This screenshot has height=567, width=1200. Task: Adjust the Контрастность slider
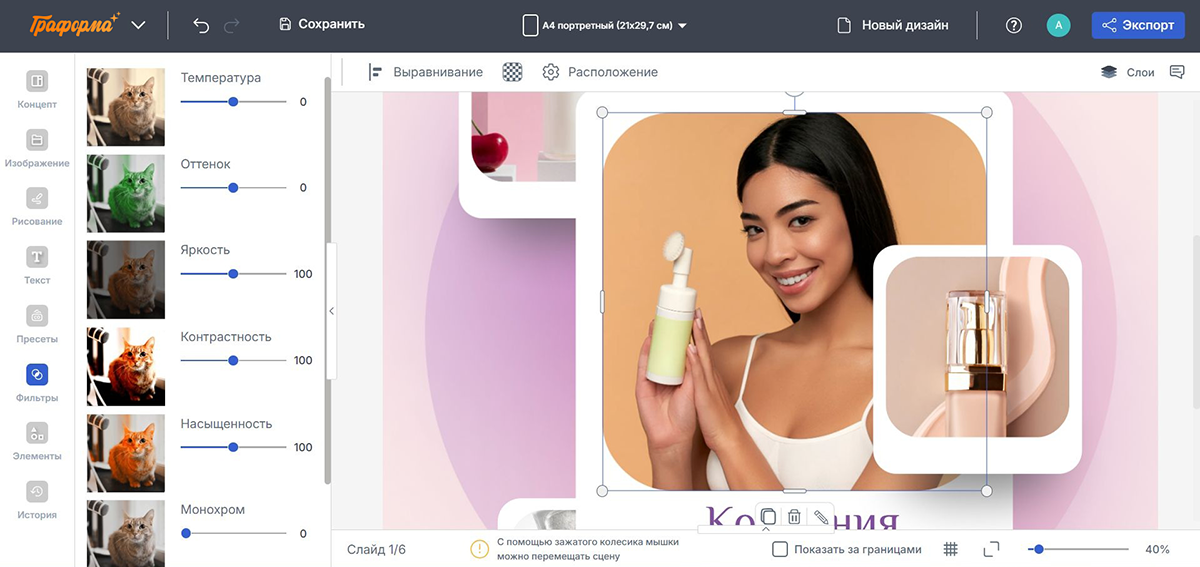pyautogui.click(x=233, y=360)
